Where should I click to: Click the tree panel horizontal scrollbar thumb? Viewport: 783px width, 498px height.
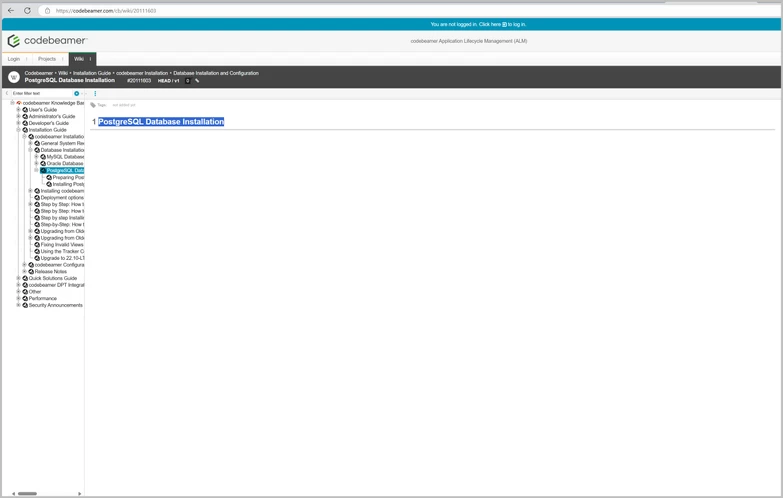point(27,494)
